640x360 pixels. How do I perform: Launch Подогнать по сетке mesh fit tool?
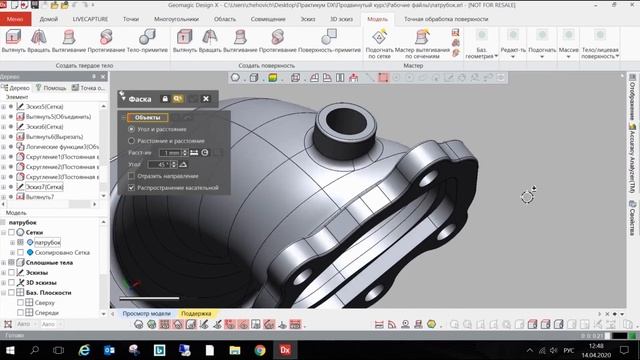point(380,43)
